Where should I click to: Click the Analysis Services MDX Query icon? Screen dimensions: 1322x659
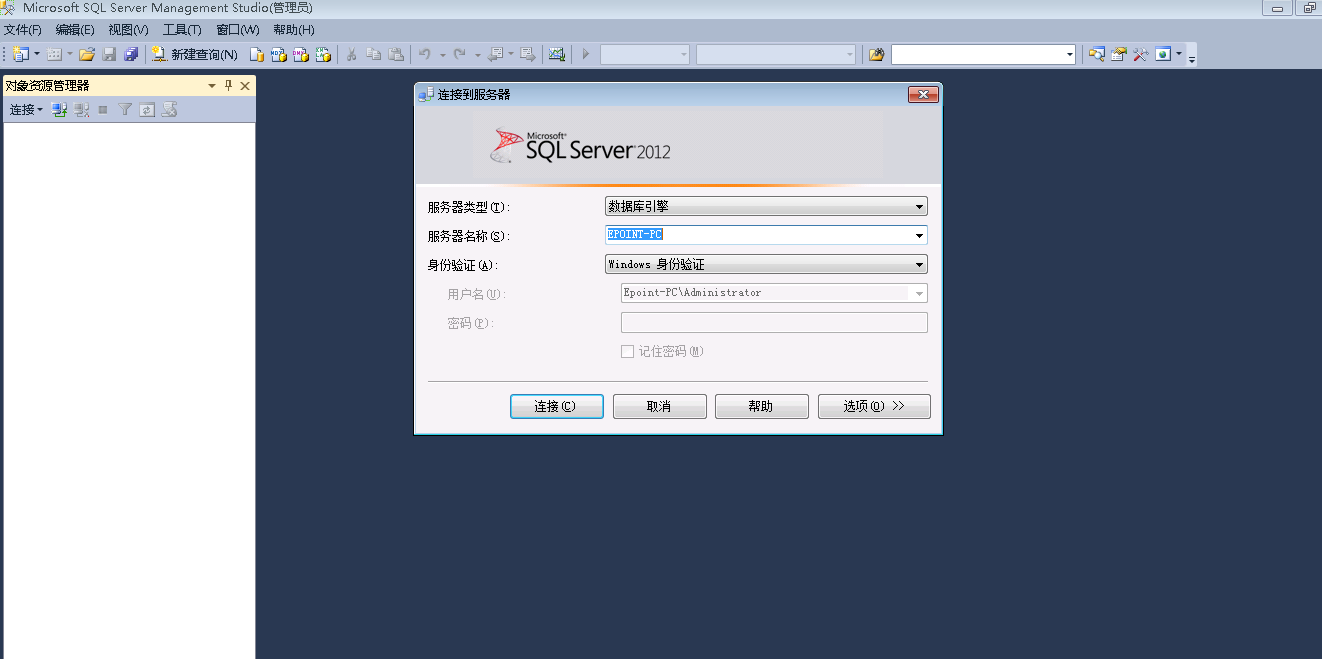click(279, 54)
